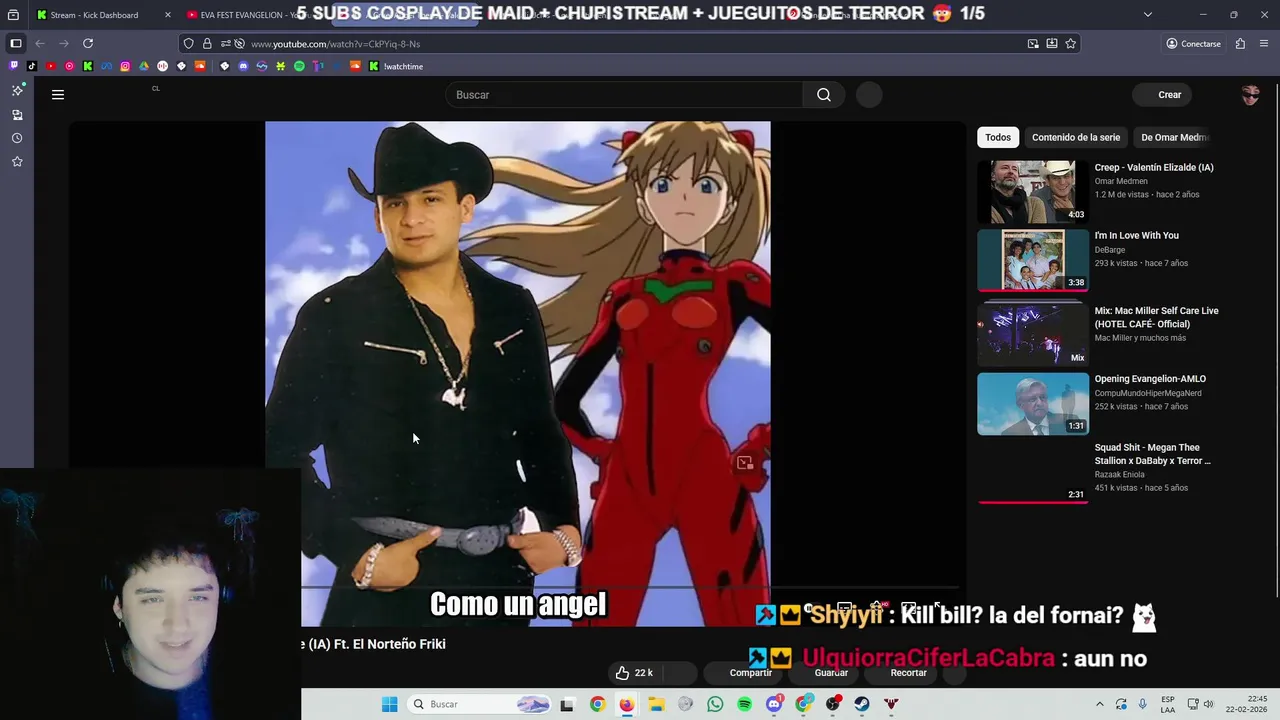Open the TikTok bookmark icon

click(x=32, y=66)
